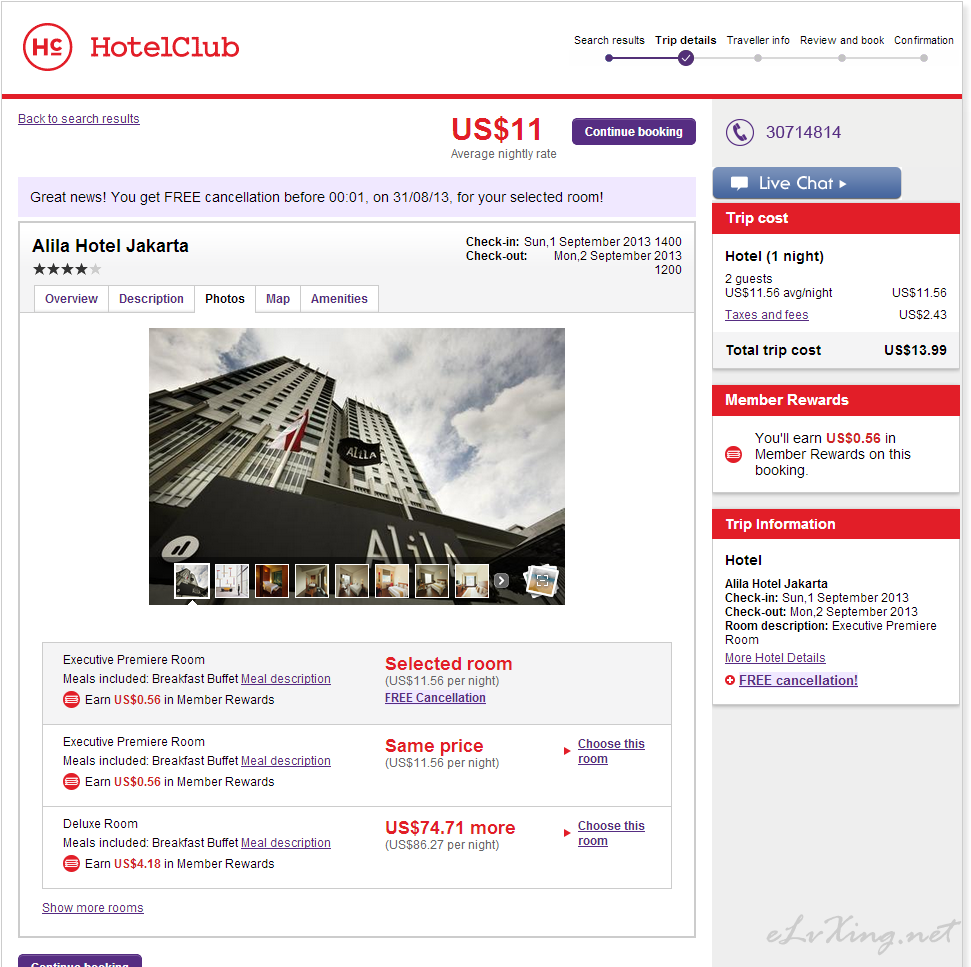This screenshot has width=971, height=967.
Task: Click Member Rewards coin icon in sidebar
Action: pyautogui.click(x=733, y=454)
